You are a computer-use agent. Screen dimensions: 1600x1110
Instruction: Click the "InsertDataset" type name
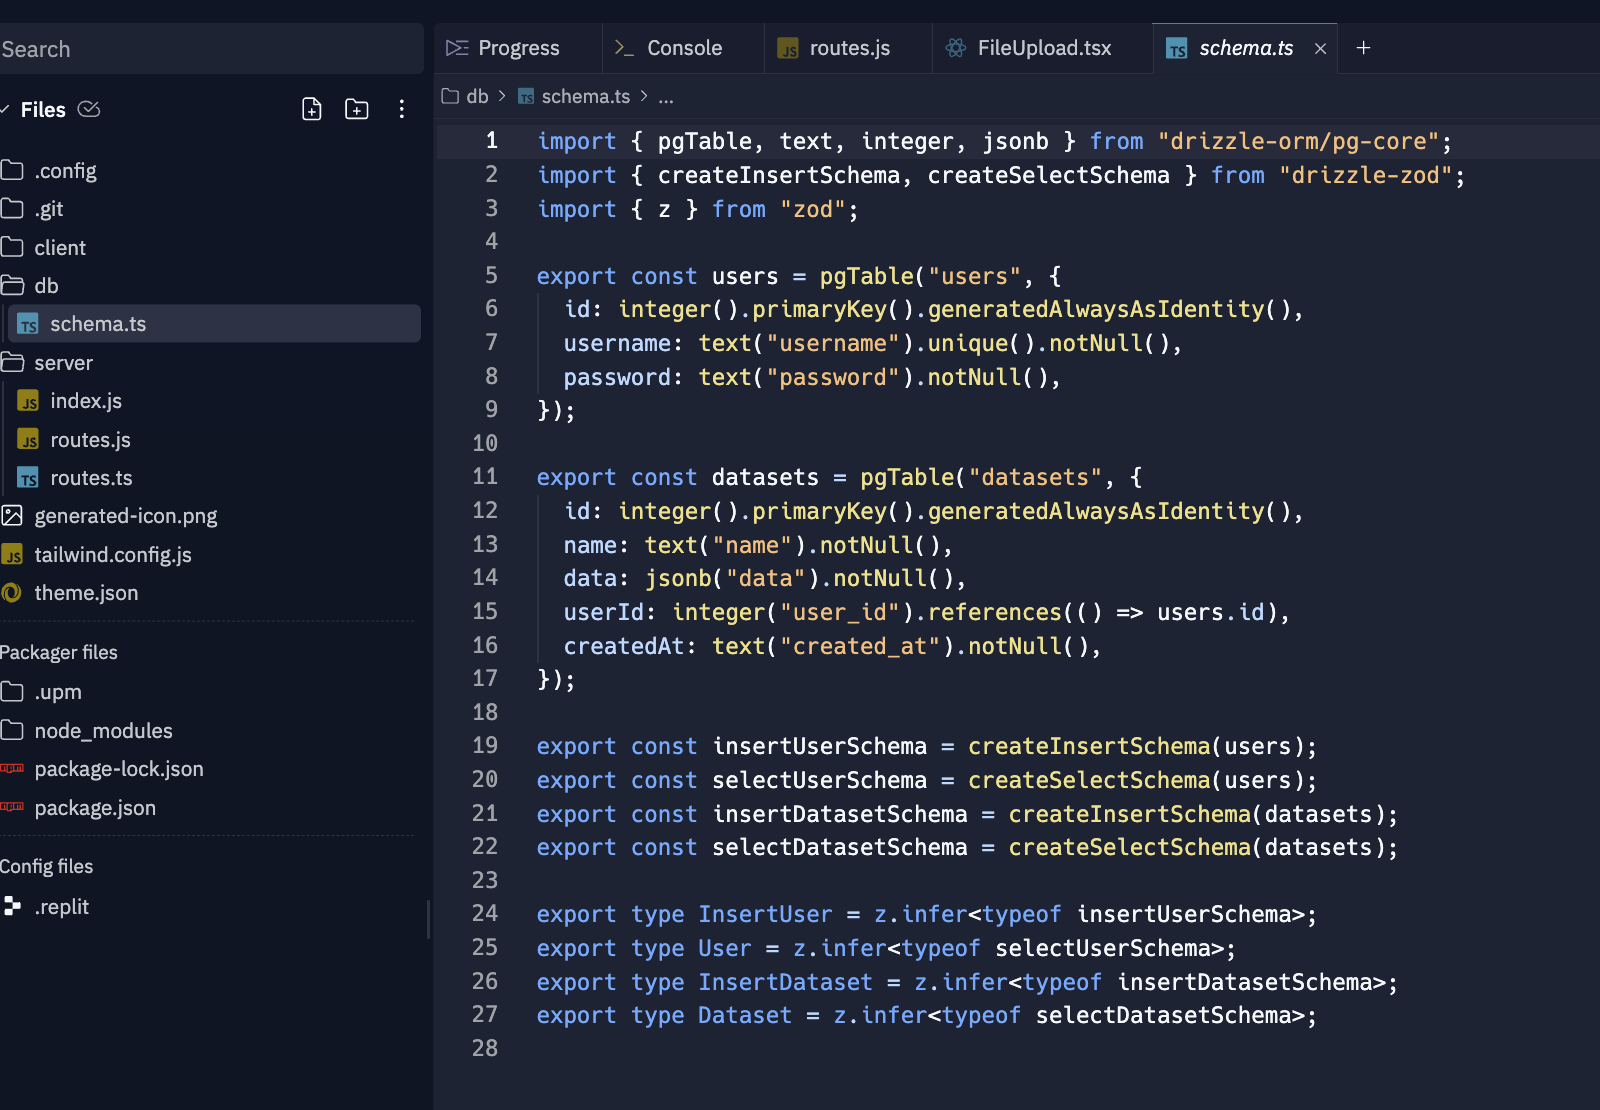785,982
